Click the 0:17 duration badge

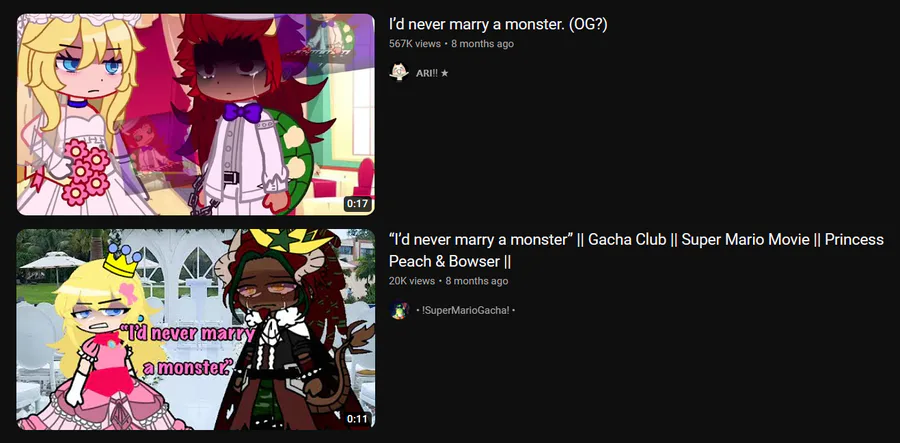point(357,204)
